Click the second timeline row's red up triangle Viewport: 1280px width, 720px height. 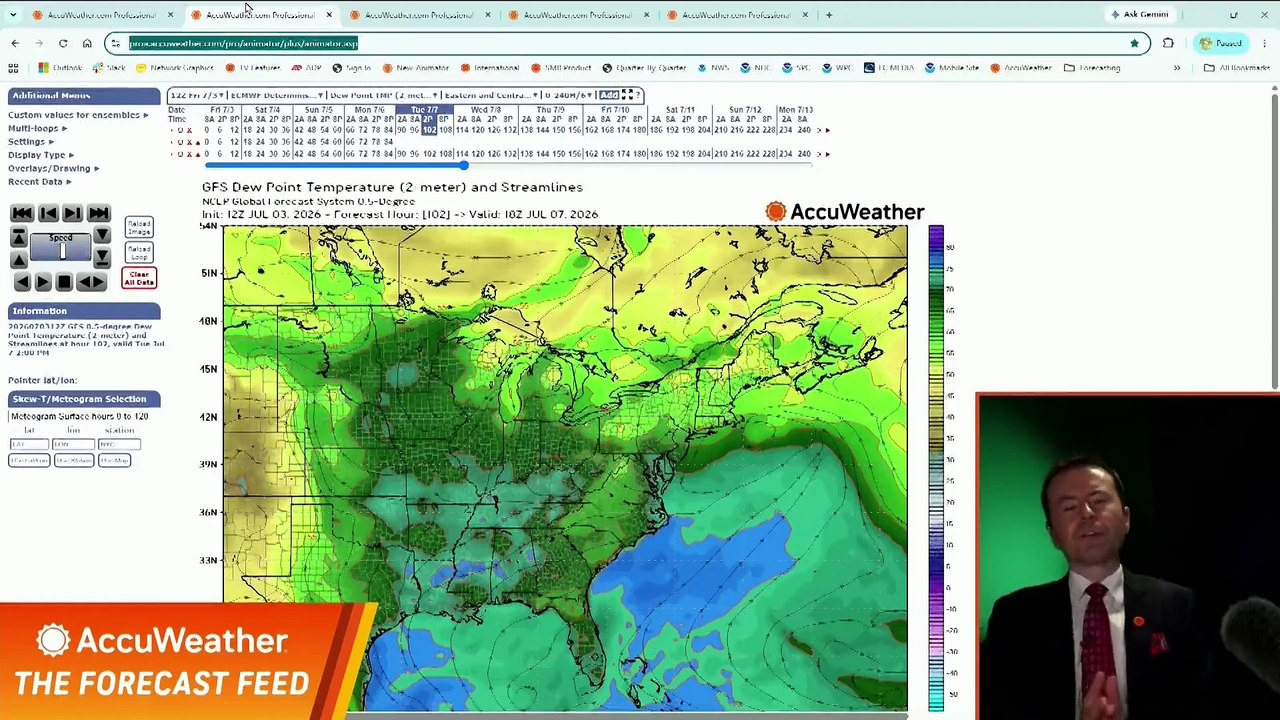[197, 142]
